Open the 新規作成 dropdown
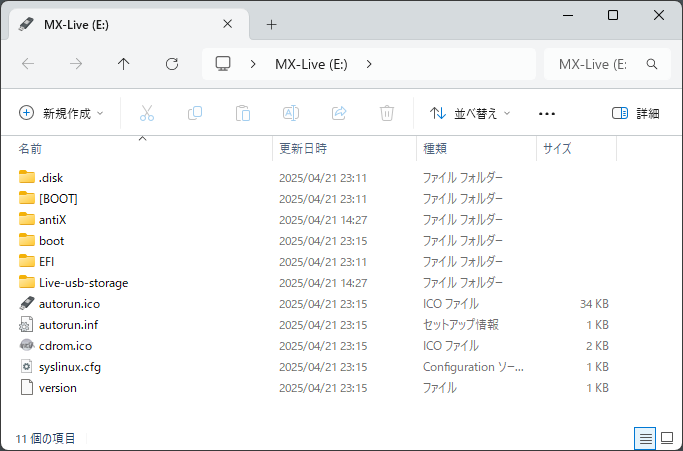 tap(62, 113)
